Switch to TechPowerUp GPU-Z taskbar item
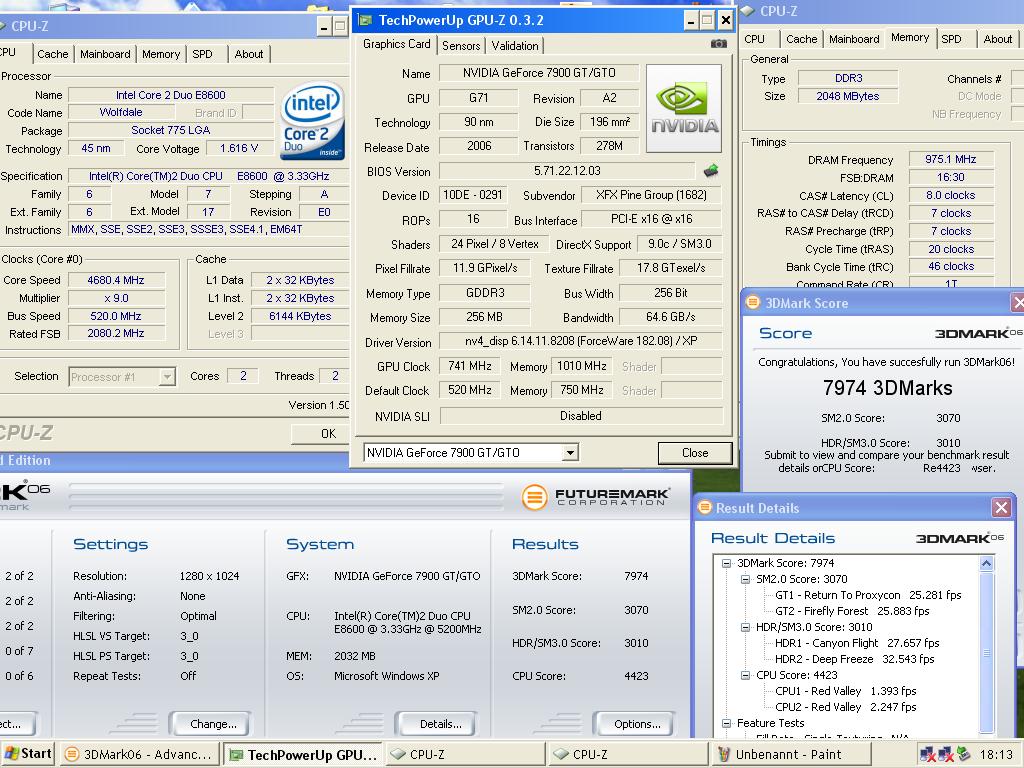The width and height of the screenshot is (1024, 768). 302,754
